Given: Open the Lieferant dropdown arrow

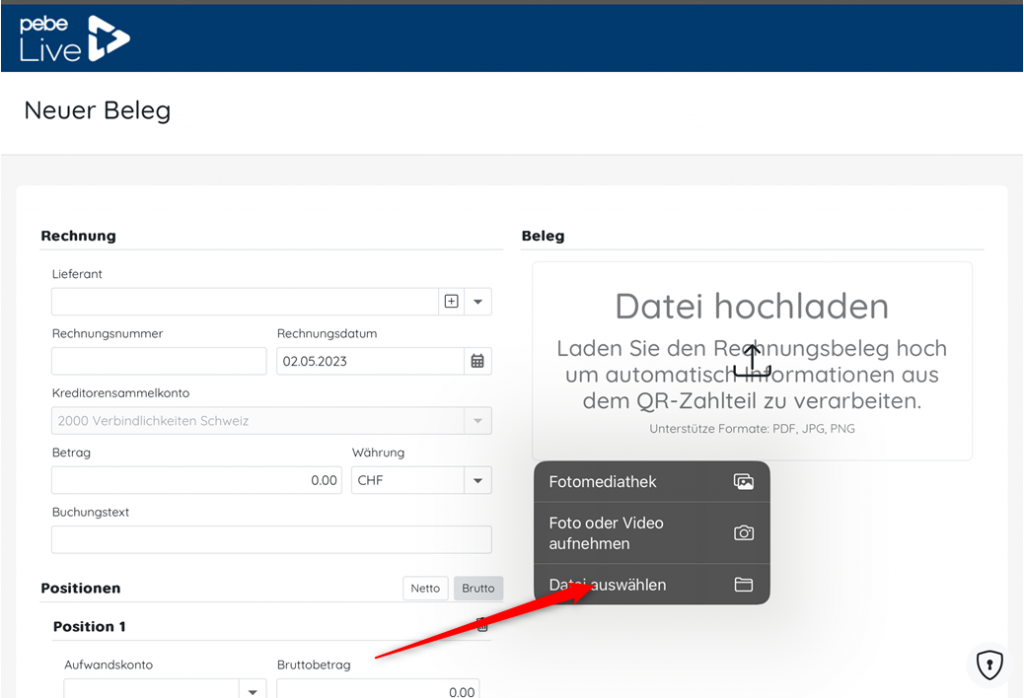Looking at the screenshot, I should pyautogui.click(x=478, y=302).
